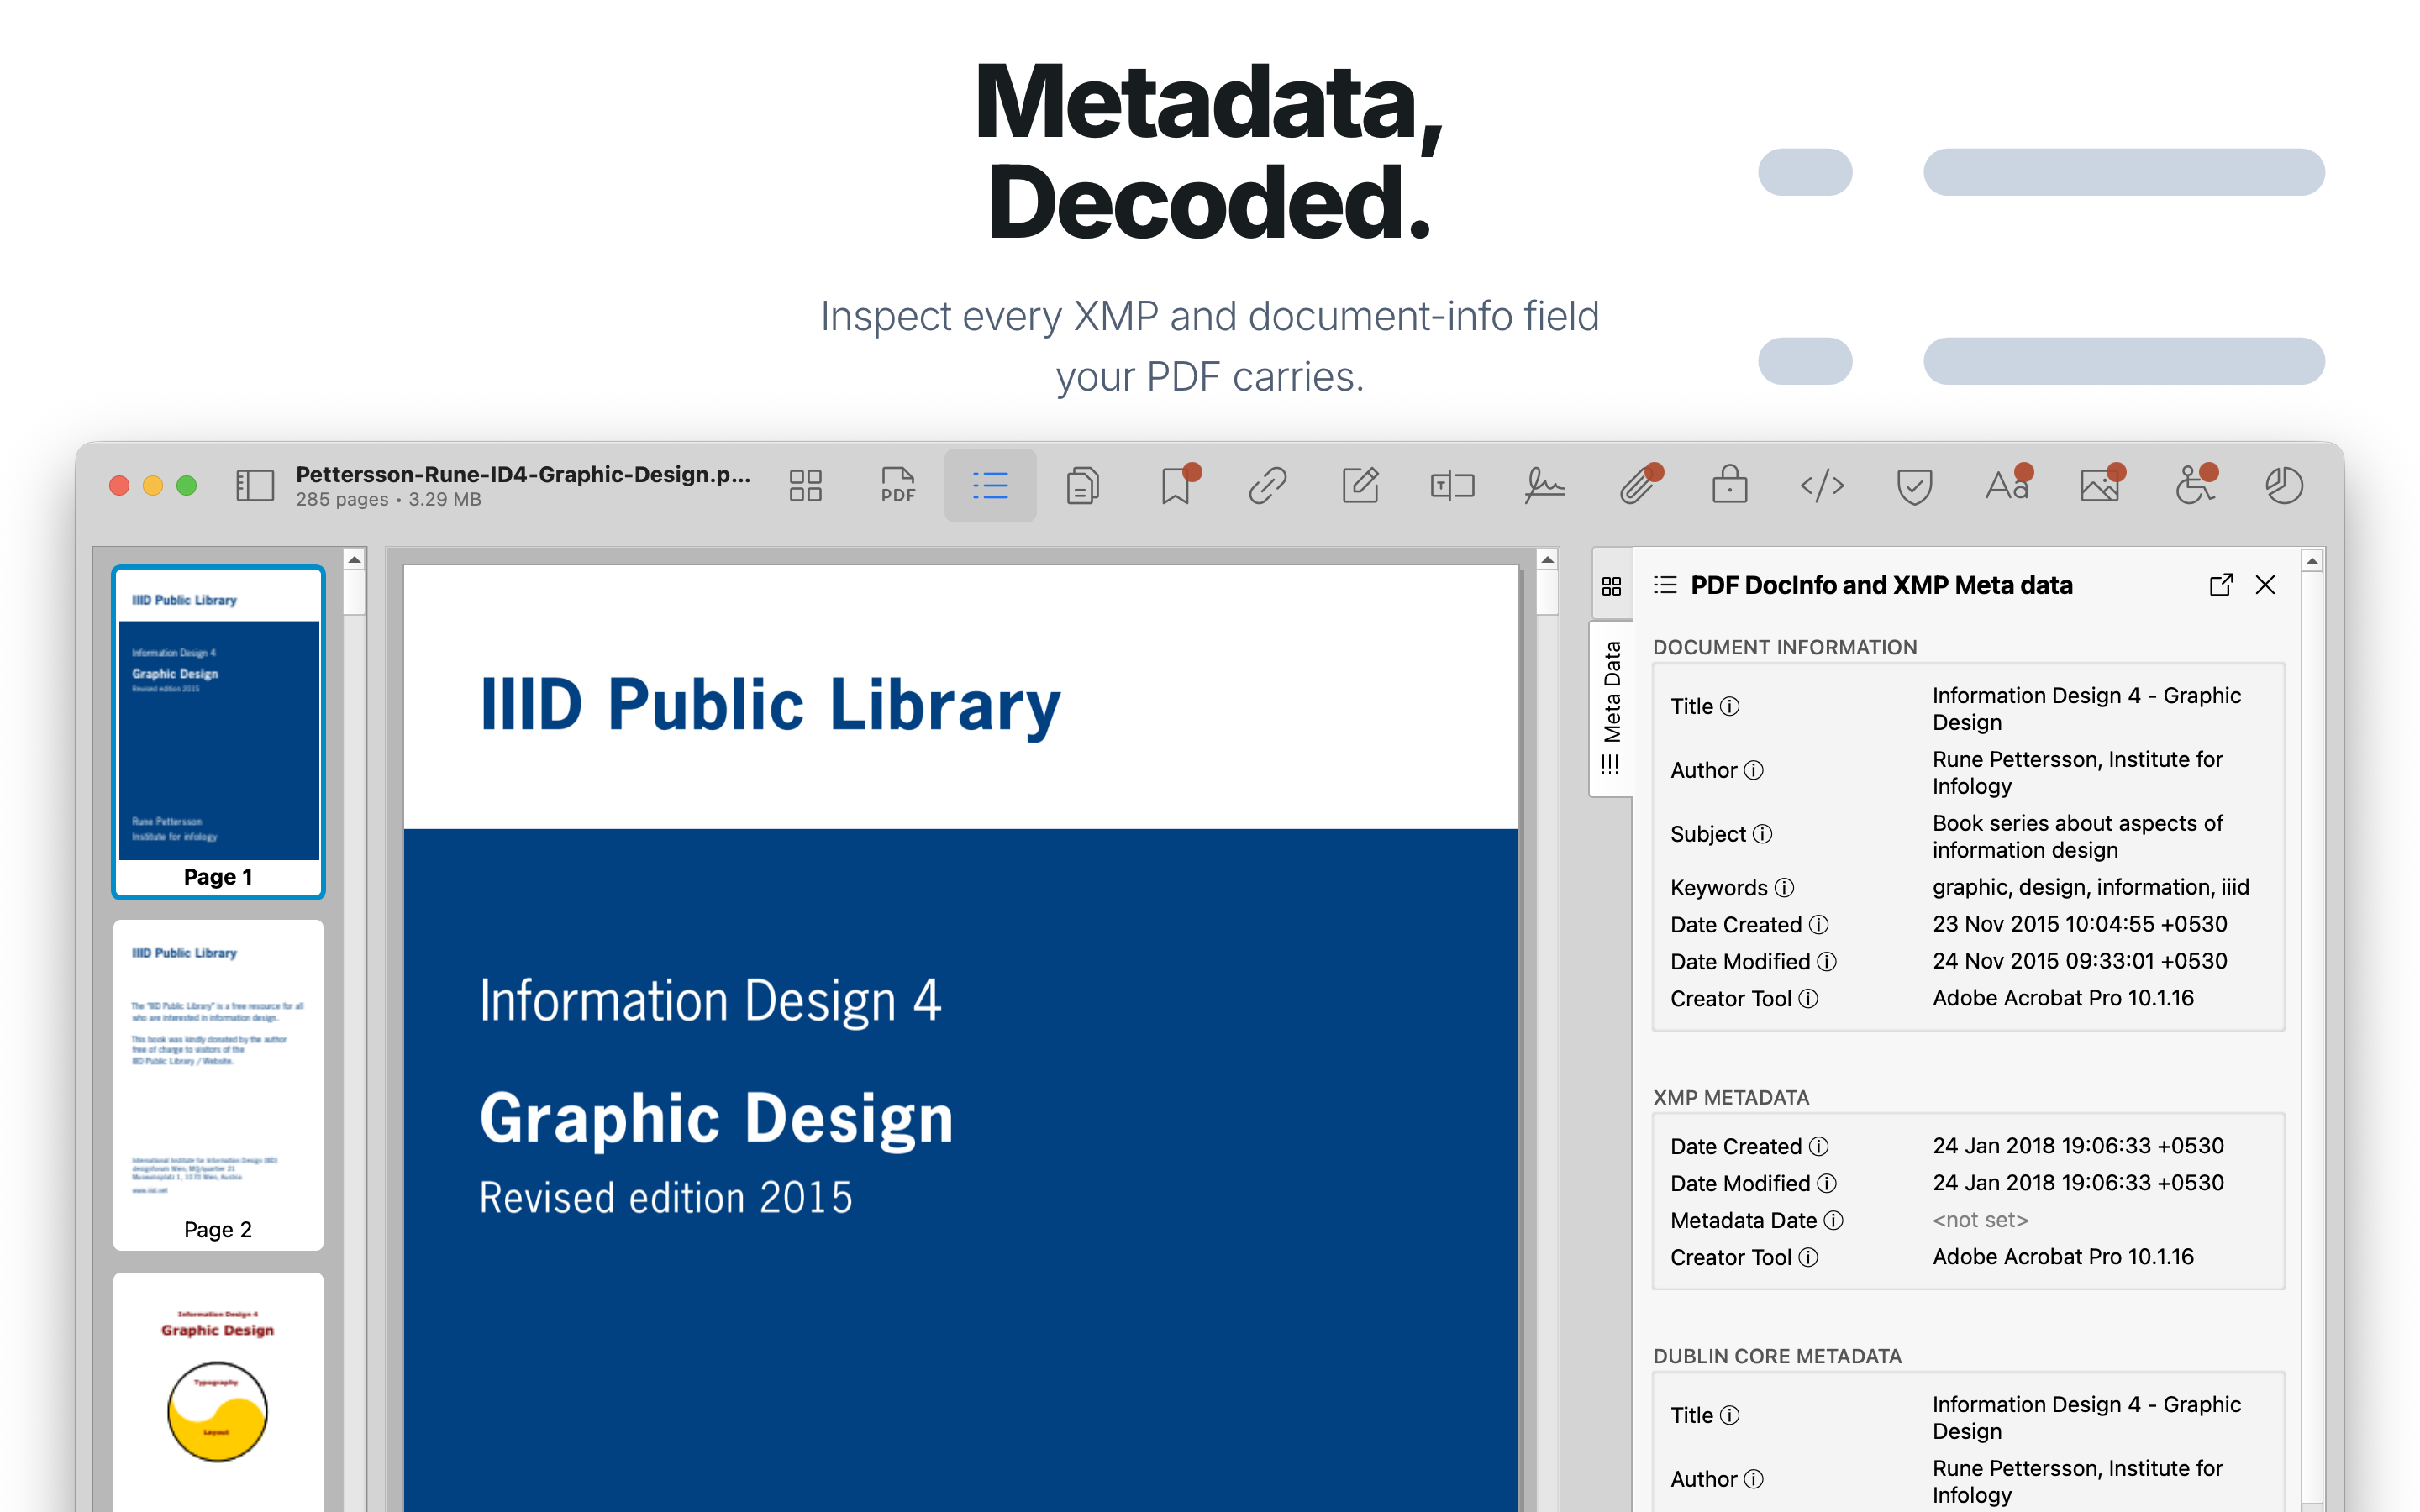Screen dimensions: 2420x1512
Task: Click the thumbnail list scroll-up arrow
Action: pos(354,560)
